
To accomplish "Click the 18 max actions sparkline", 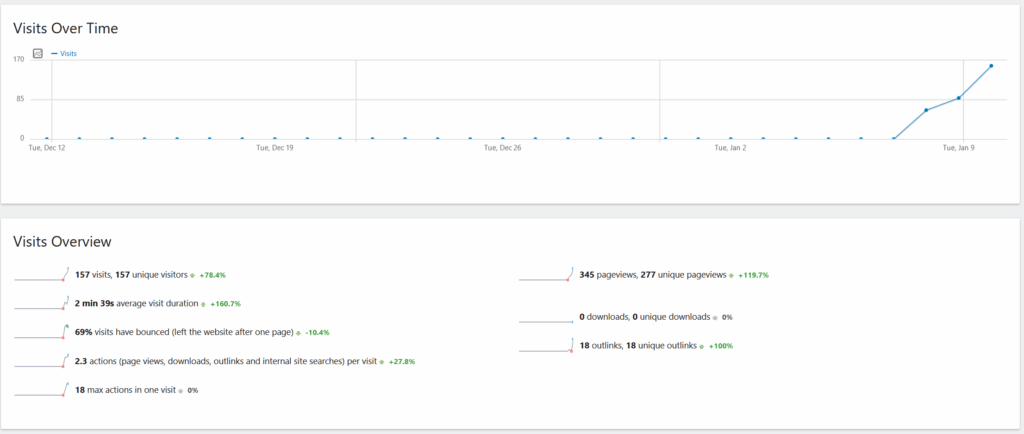I will pos(42,389).
